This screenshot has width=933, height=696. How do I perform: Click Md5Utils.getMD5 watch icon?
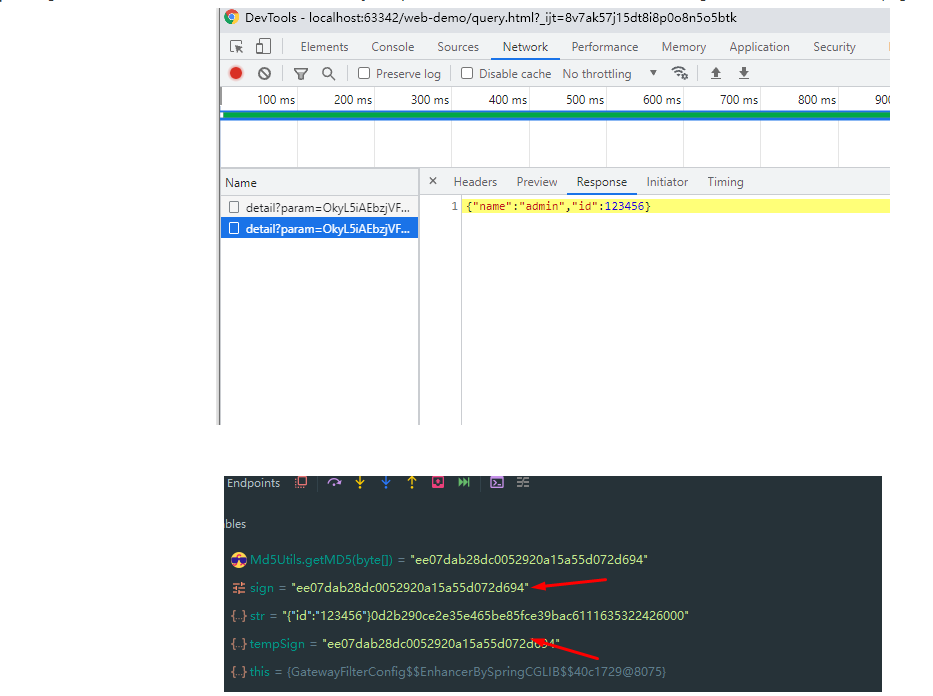coord(239,559)
